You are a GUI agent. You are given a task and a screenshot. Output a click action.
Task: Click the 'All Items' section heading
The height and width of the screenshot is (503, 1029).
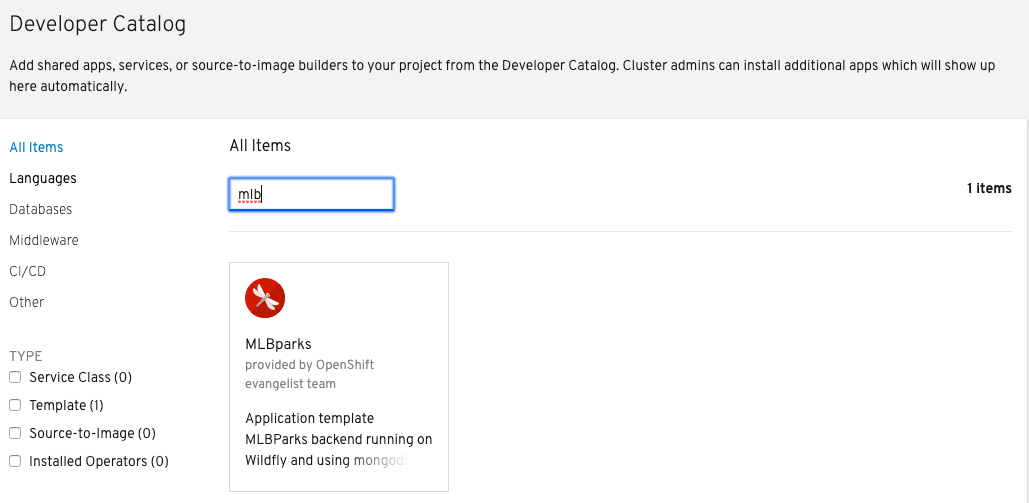260,146
